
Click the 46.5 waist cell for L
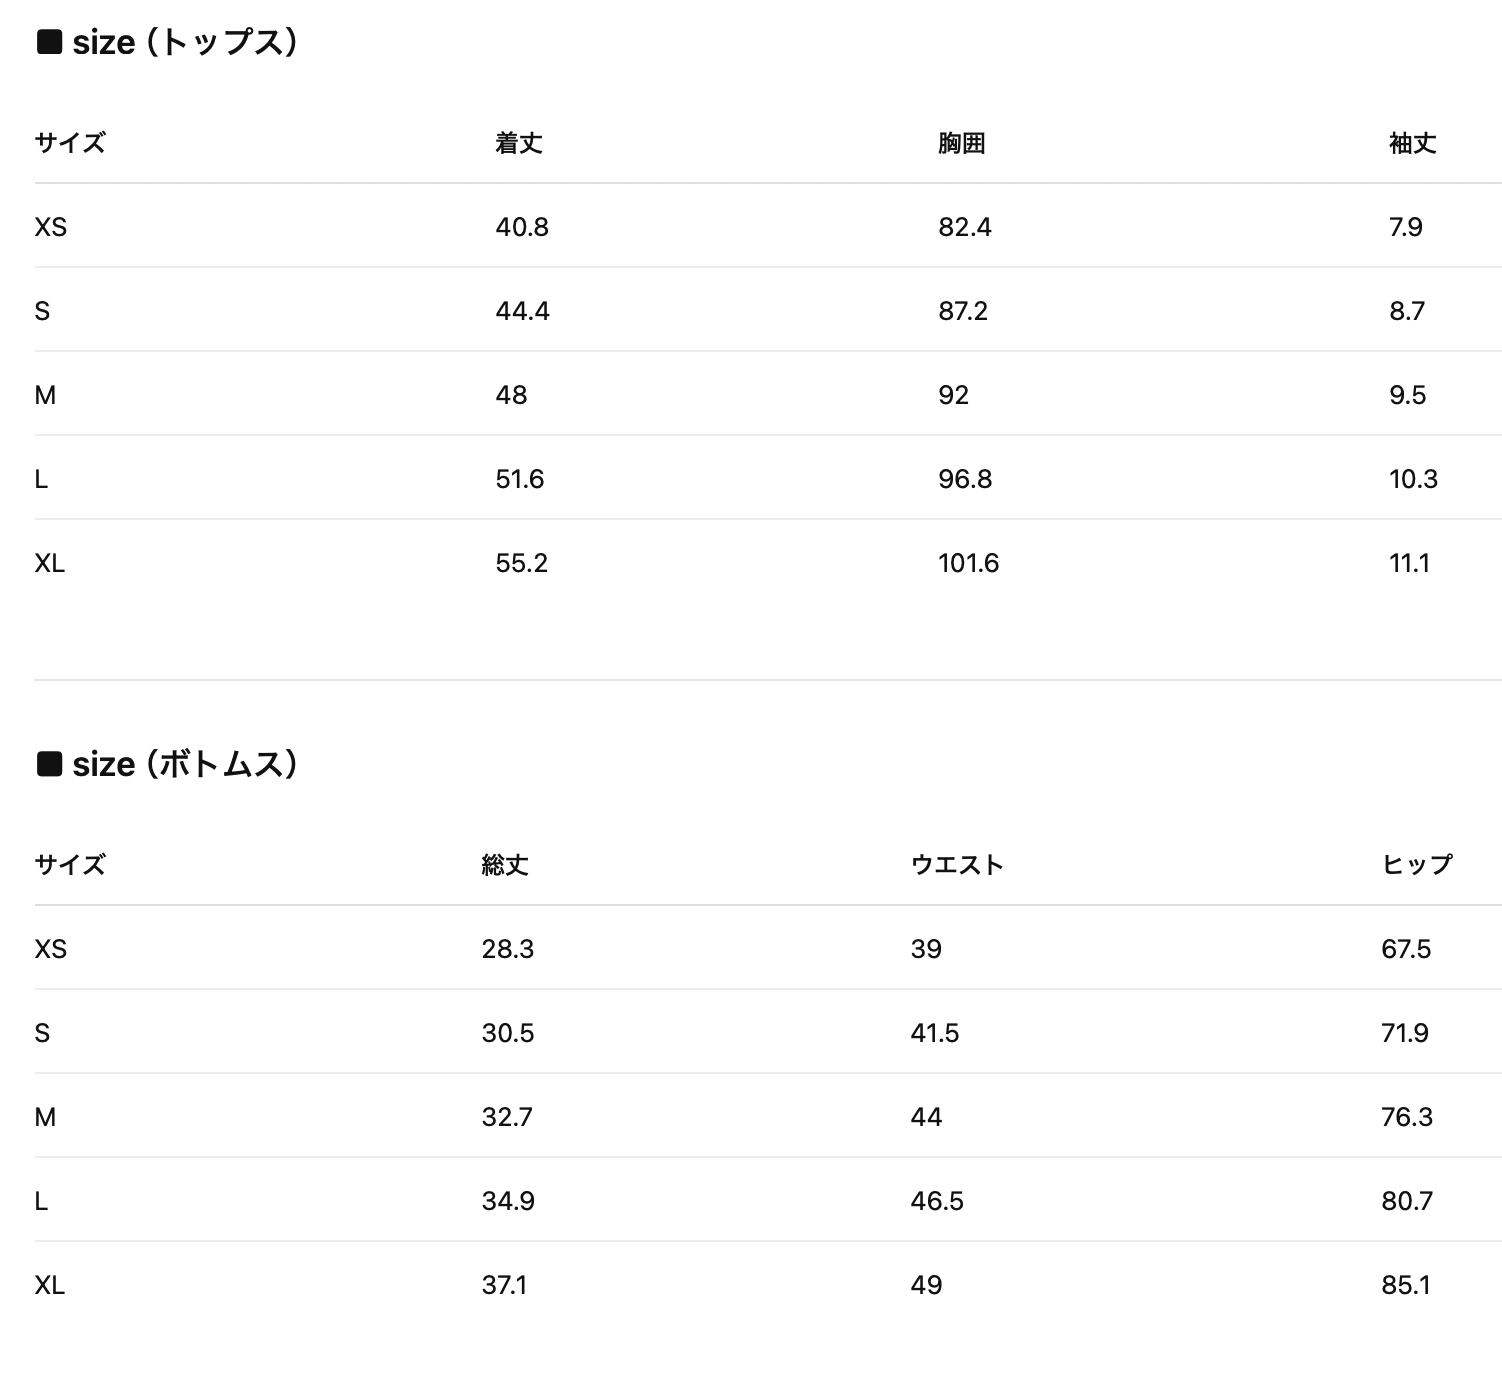tap(937, 1201)
